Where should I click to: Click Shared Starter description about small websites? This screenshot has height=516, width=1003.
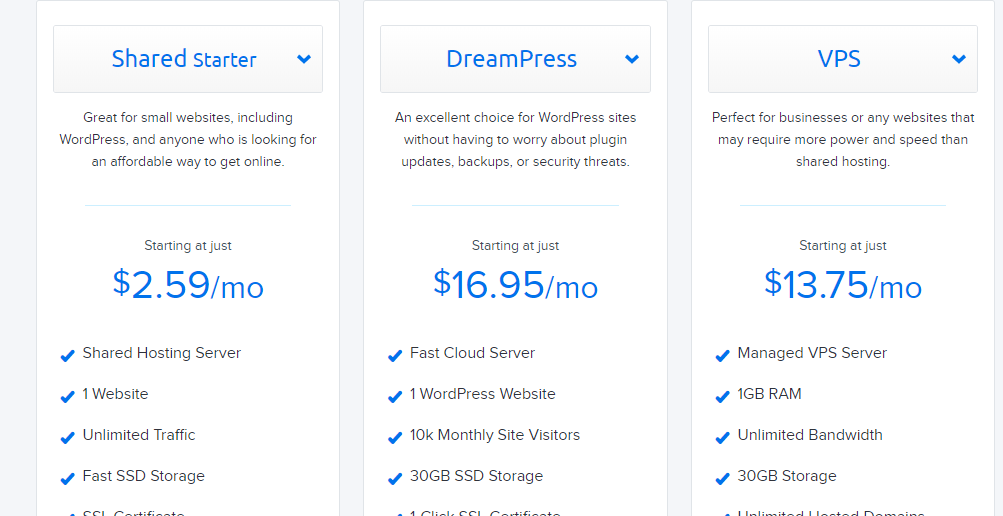point(188,140)
